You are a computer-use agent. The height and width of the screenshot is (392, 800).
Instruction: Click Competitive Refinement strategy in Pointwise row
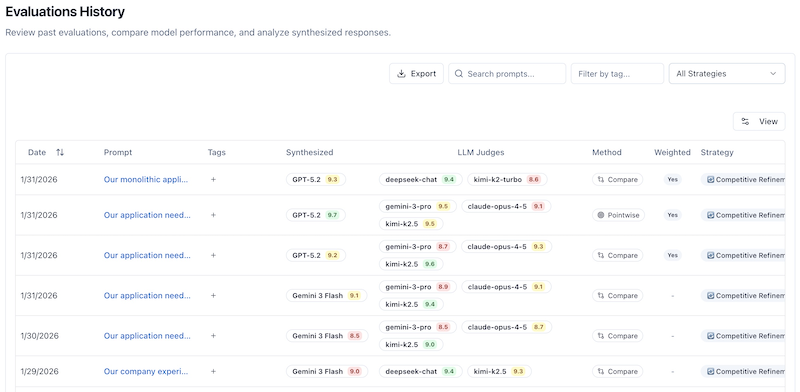[743, 215]
